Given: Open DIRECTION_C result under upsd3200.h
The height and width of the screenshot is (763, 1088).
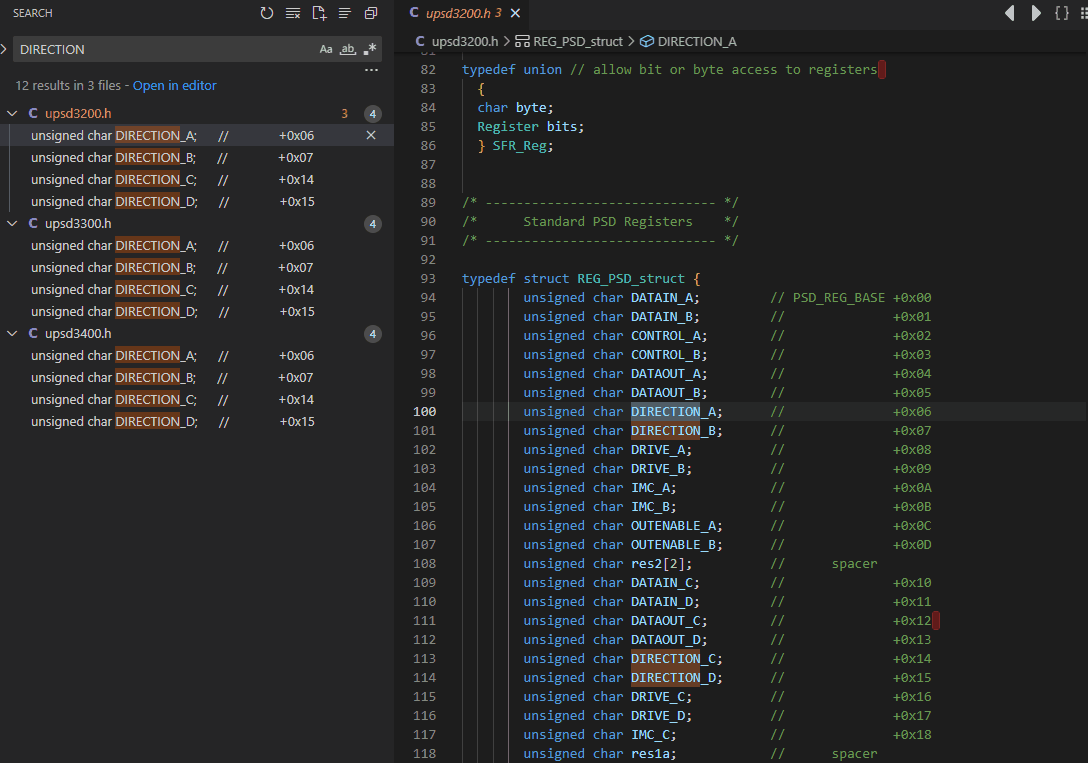Looking at the screenshot, I should coord(197,180).
